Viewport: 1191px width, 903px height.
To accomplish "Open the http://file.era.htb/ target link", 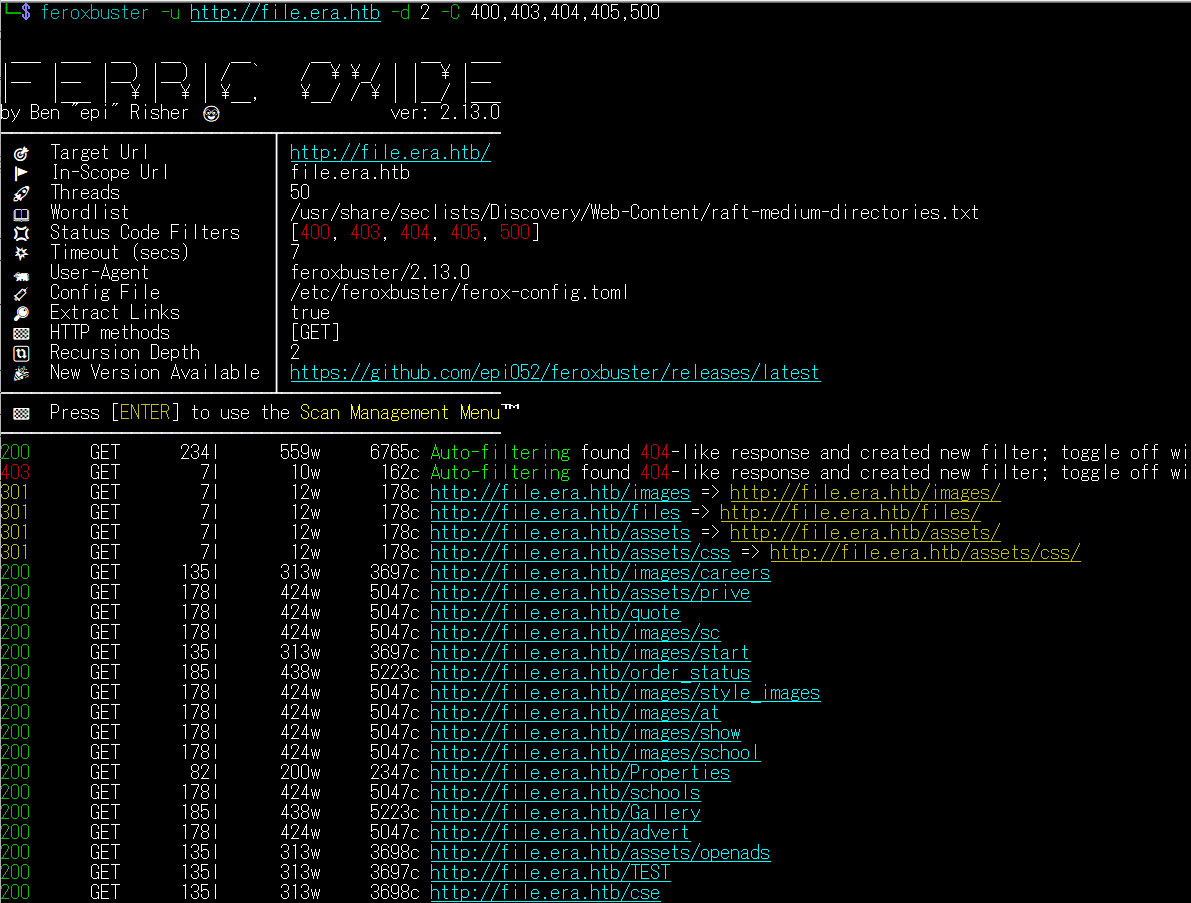I will click(390, 153).
